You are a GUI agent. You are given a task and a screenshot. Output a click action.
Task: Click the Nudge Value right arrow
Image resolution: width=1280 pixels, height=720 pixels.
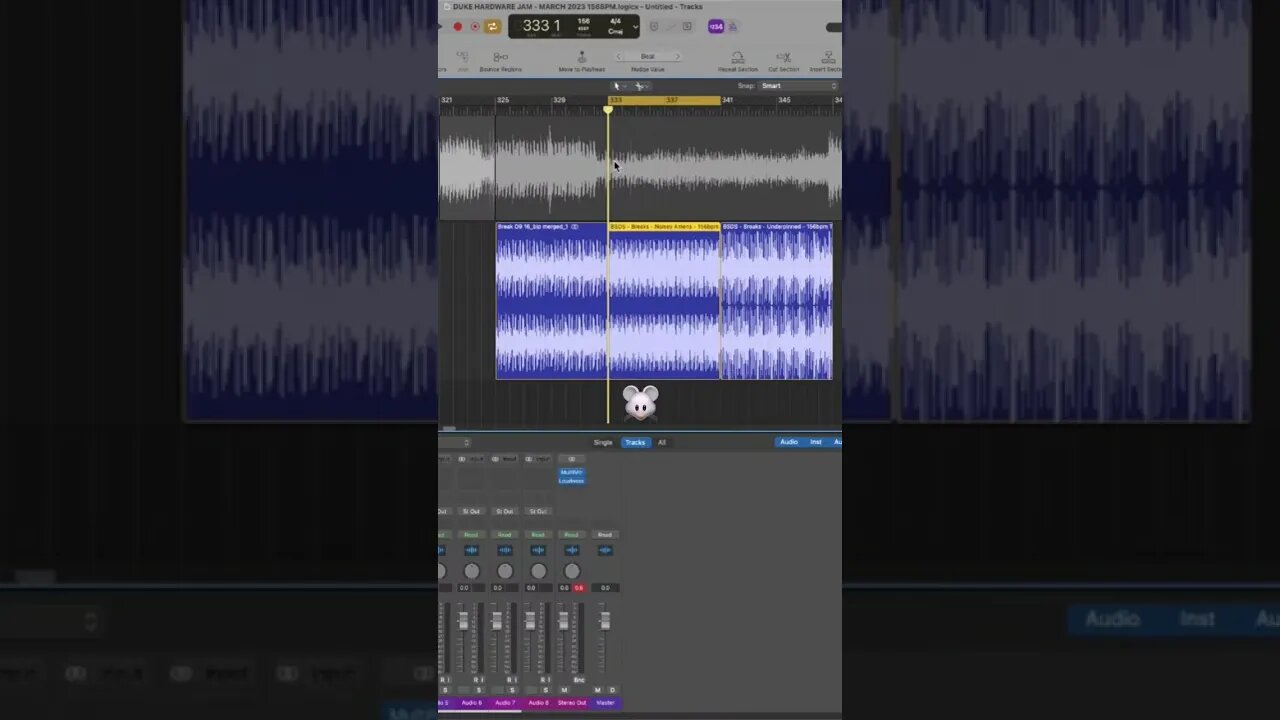(677, 57)
